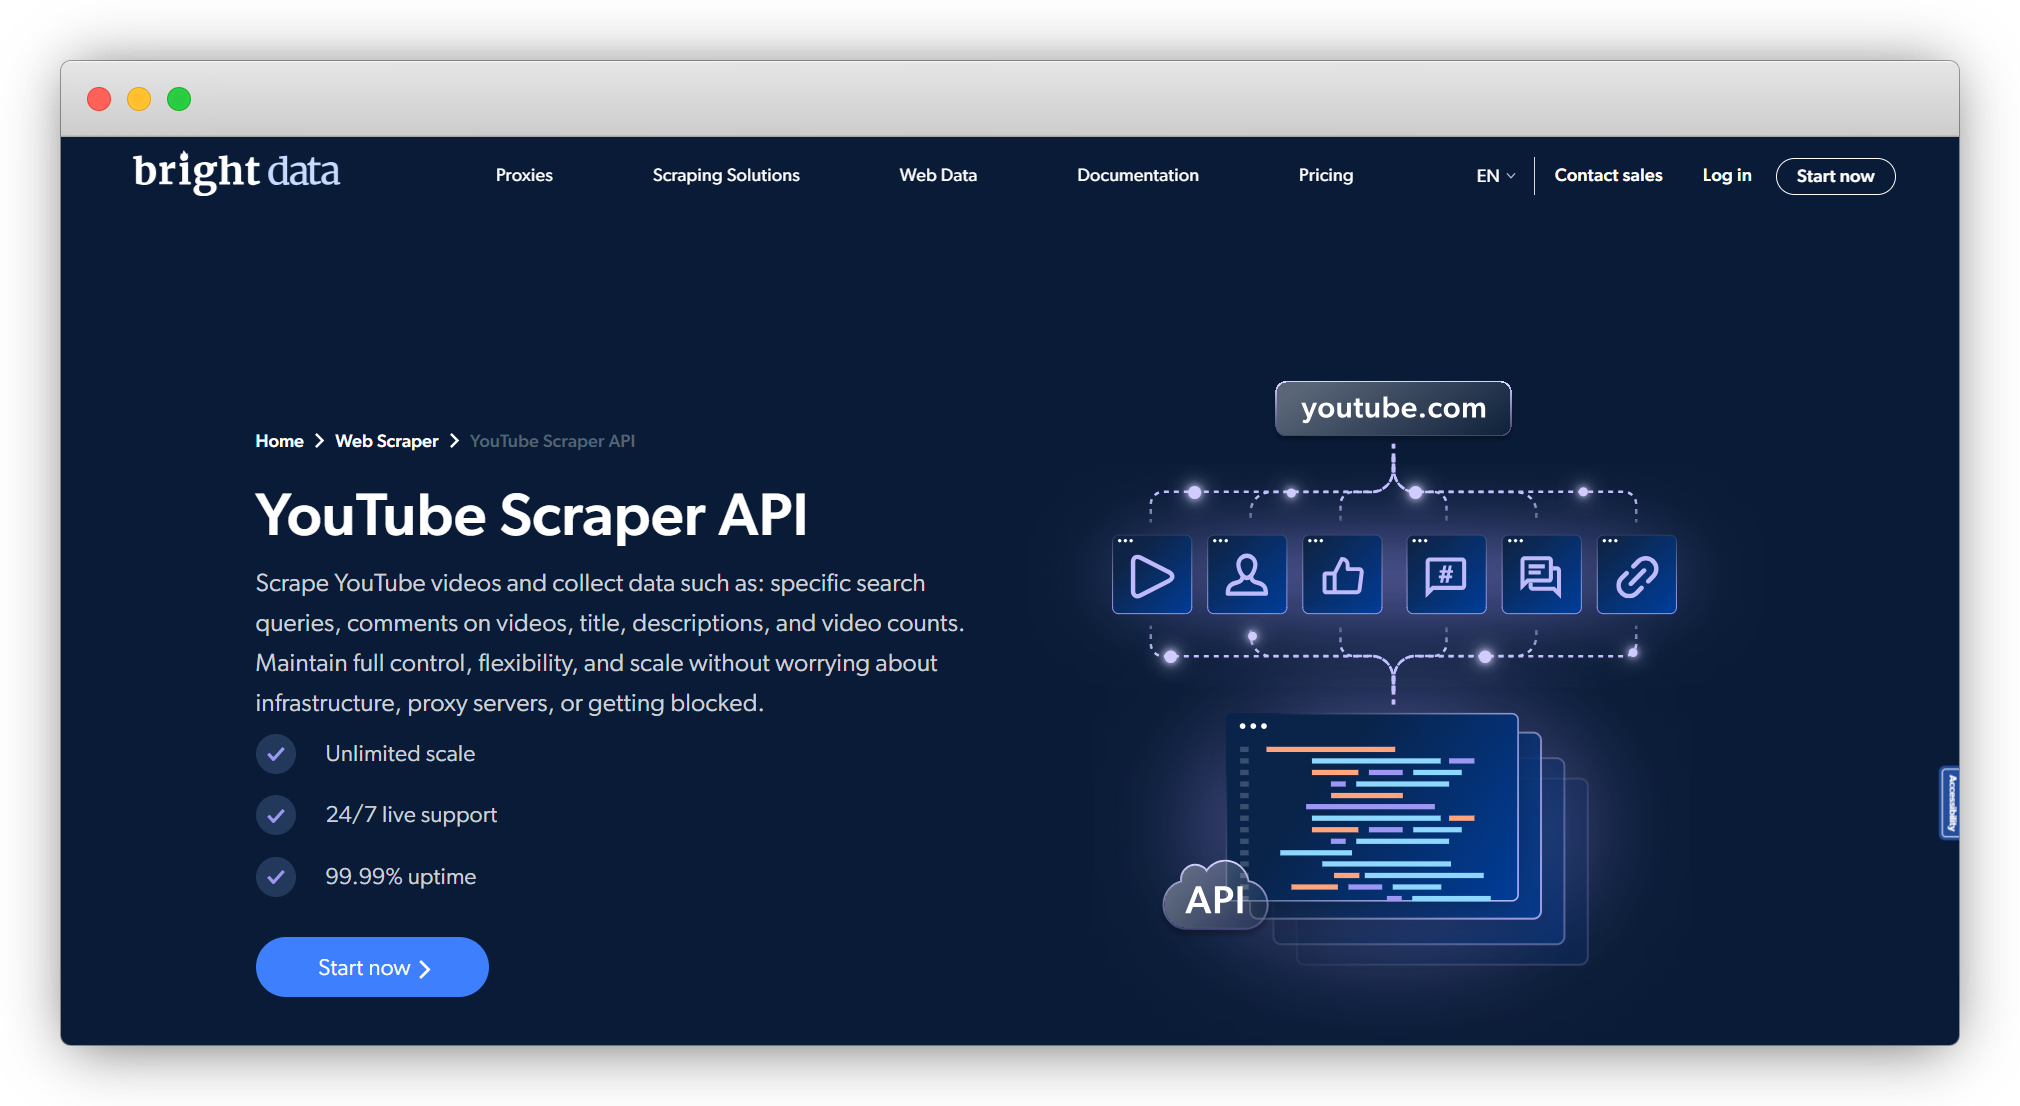Screen dimensions: 2020x1106
Task: Go to the Pricing page
Action: (1326, 175)
